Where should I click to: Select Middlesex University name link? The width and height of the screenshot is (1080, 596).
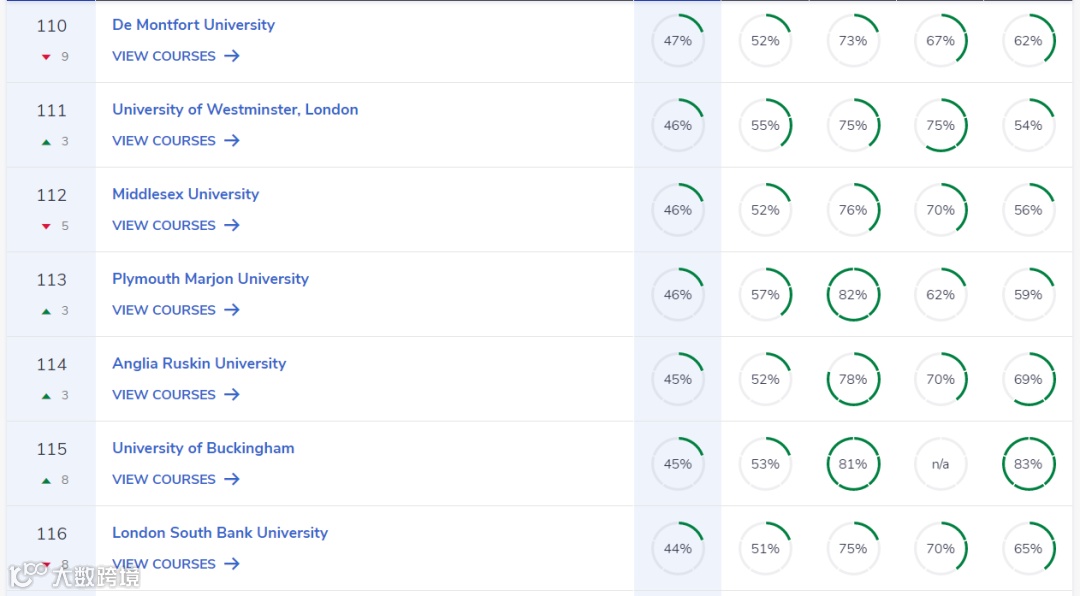185,194
